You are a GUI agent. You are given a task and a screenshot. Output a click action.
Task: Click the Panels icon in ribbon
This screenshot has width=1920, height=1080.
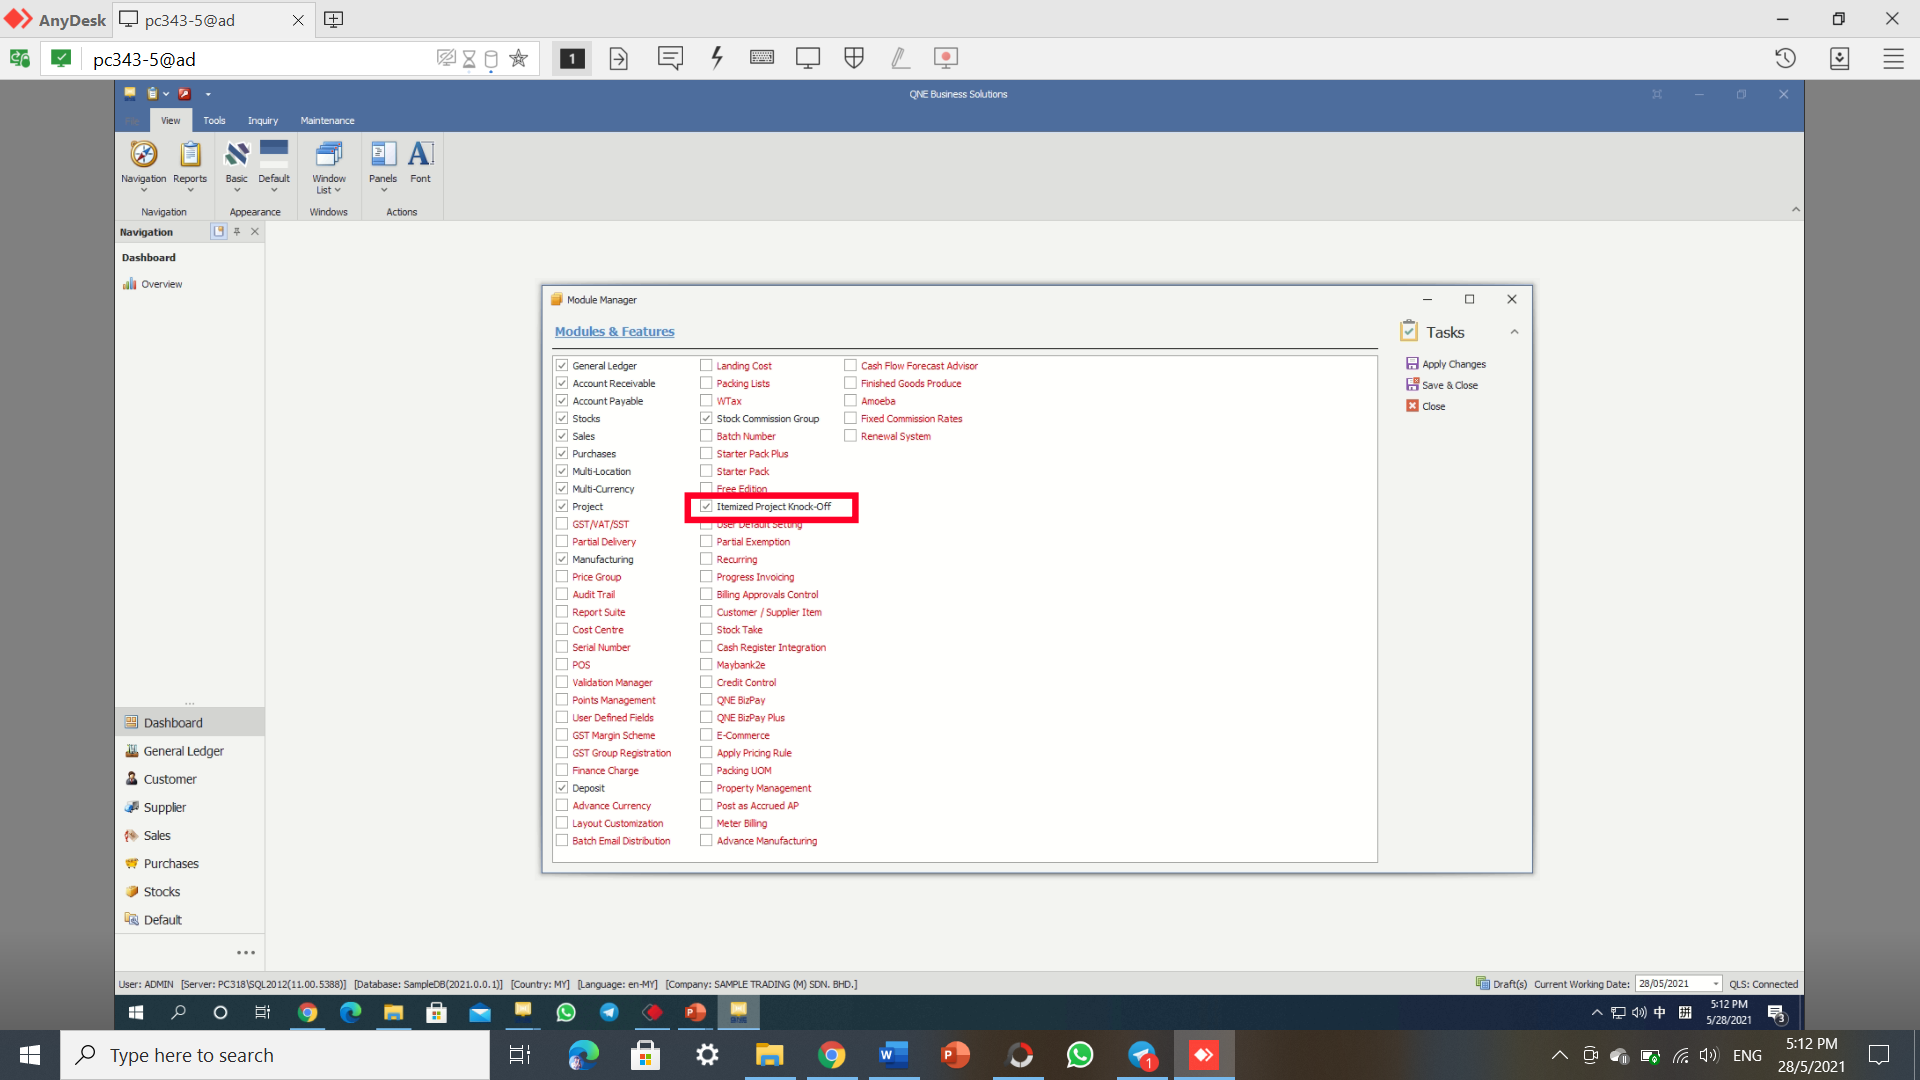pos(383,154)
